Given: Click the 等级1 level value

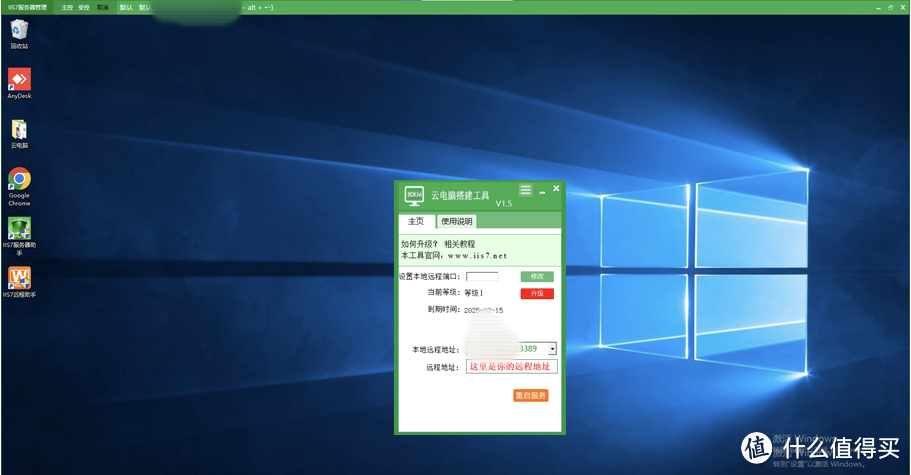Looking at the screenshot, I should (x=474, y=293).
